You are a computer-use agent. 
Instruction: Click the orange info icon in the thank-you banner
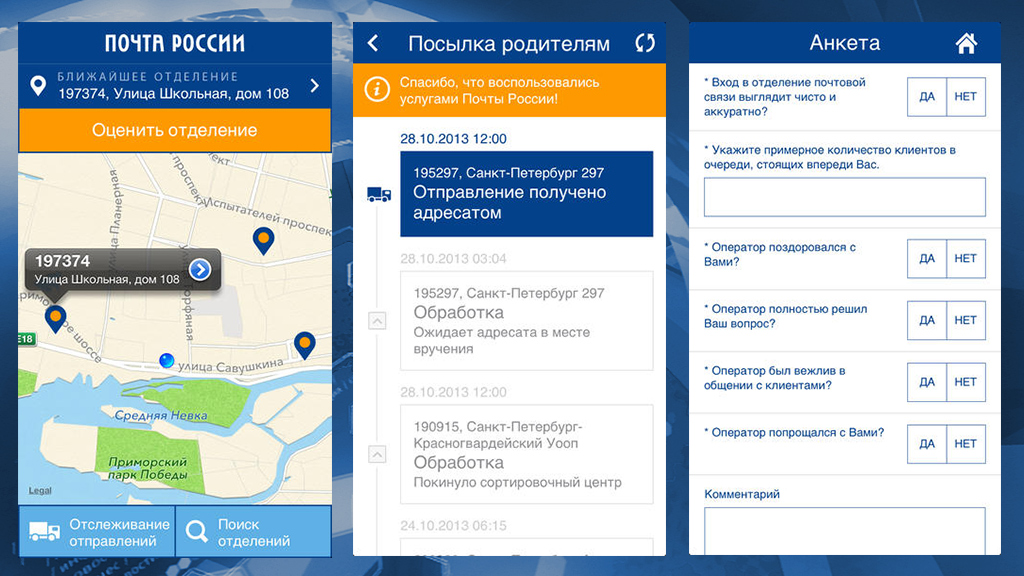tap(377, 90)
